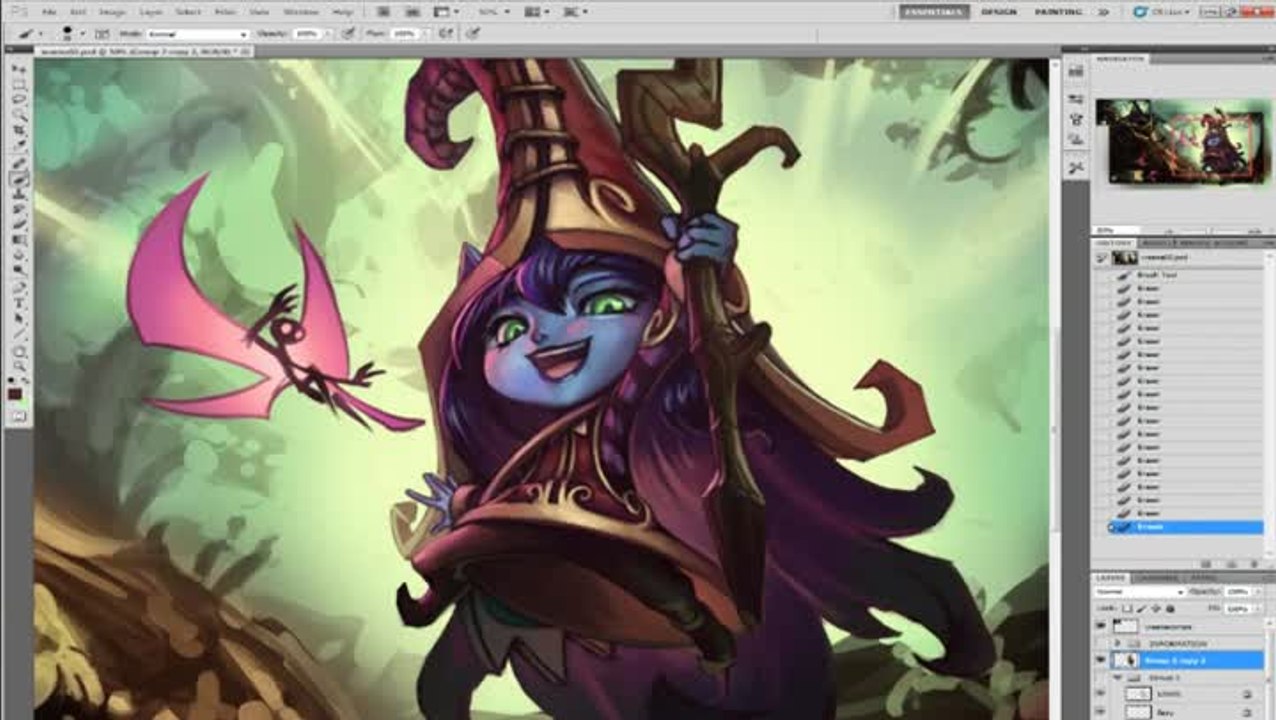Open the Window menu
The height and width of the screenshot is (720, 1276).
click(x=300, y=11)
